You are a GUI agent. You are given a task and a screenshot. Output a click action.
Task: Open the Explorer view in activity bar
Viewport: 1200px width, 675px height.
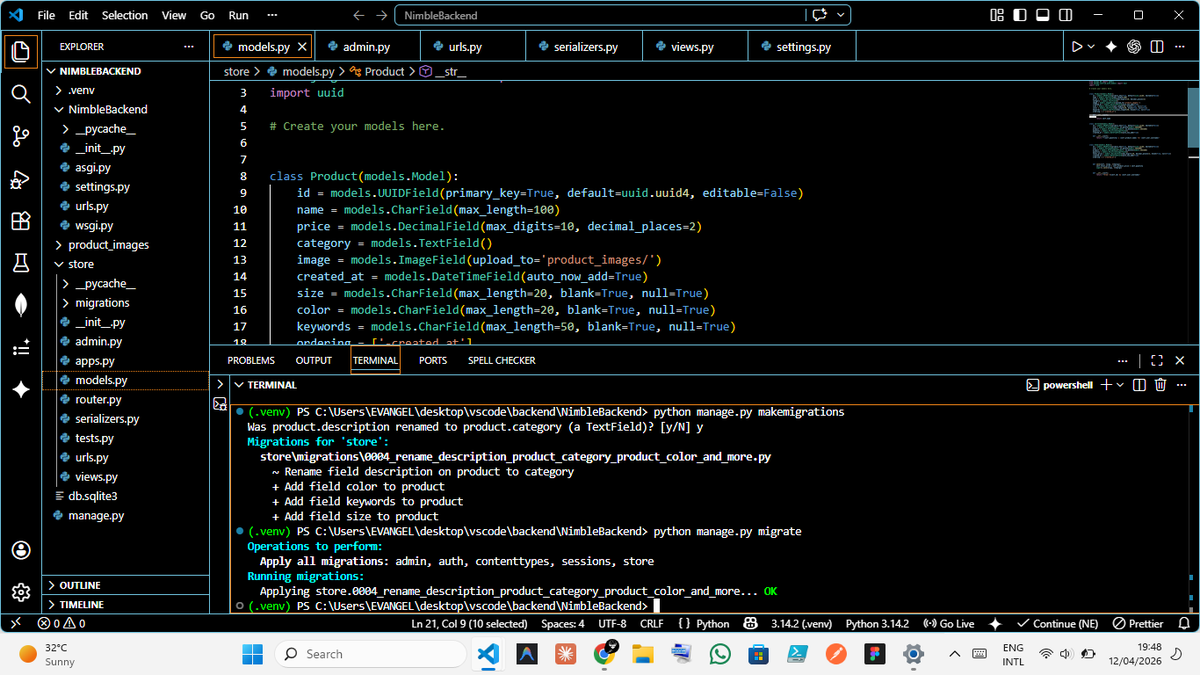pyautogui.click(x=21, y=51)
